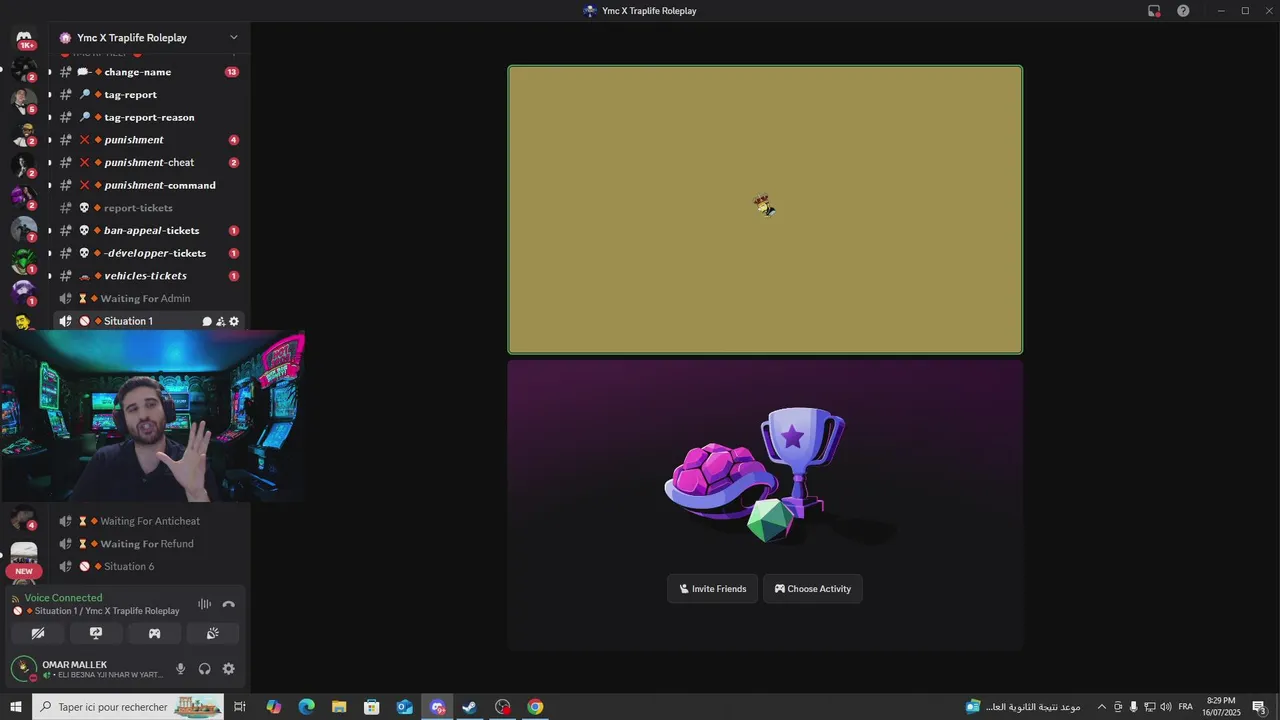
Task: Open the server with 5 notifications badge
Action: [24, 100]
